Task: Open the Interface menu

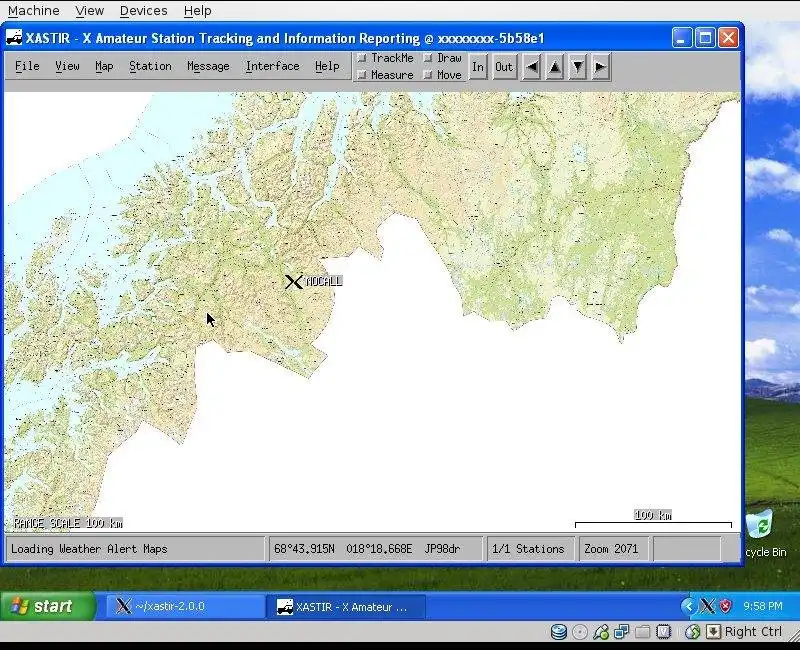Action: click(x=272, y=66)
